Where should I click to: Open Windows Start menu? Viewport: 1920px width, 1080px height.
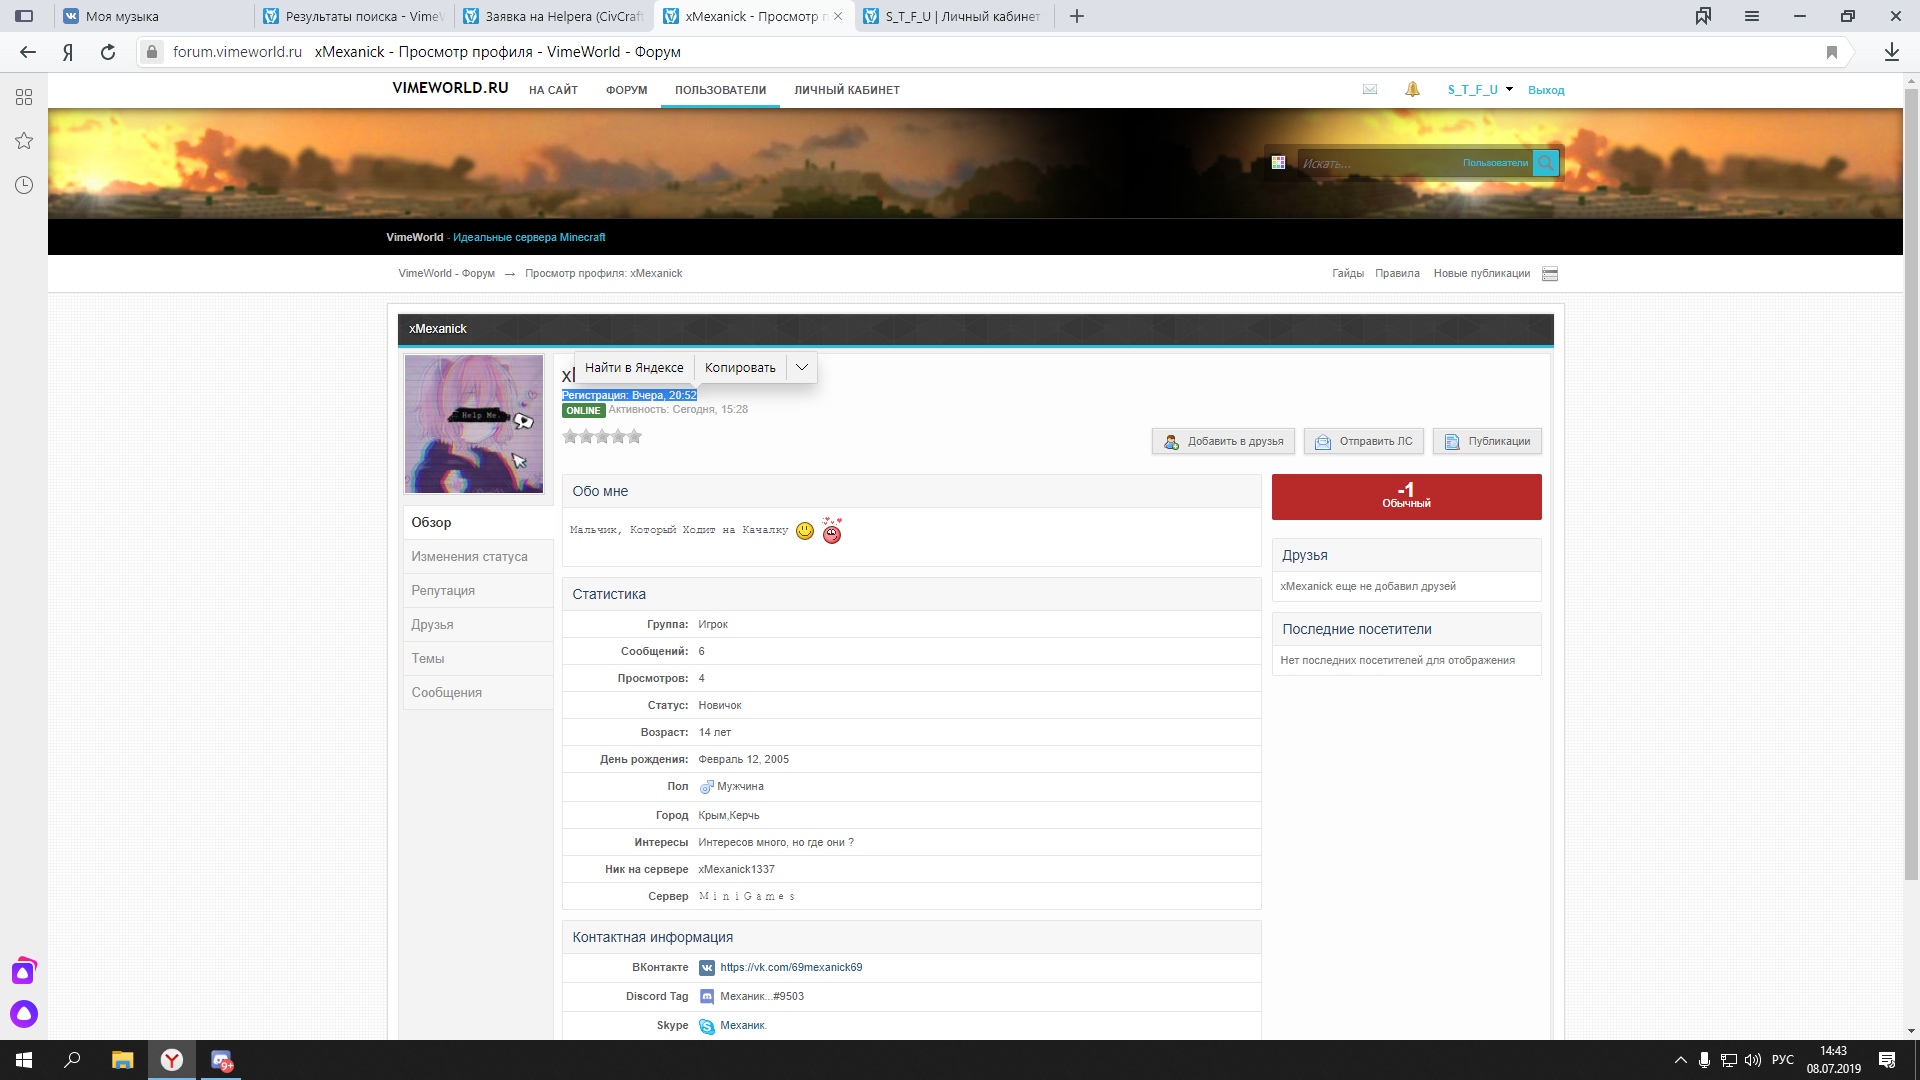(24, 1060)
